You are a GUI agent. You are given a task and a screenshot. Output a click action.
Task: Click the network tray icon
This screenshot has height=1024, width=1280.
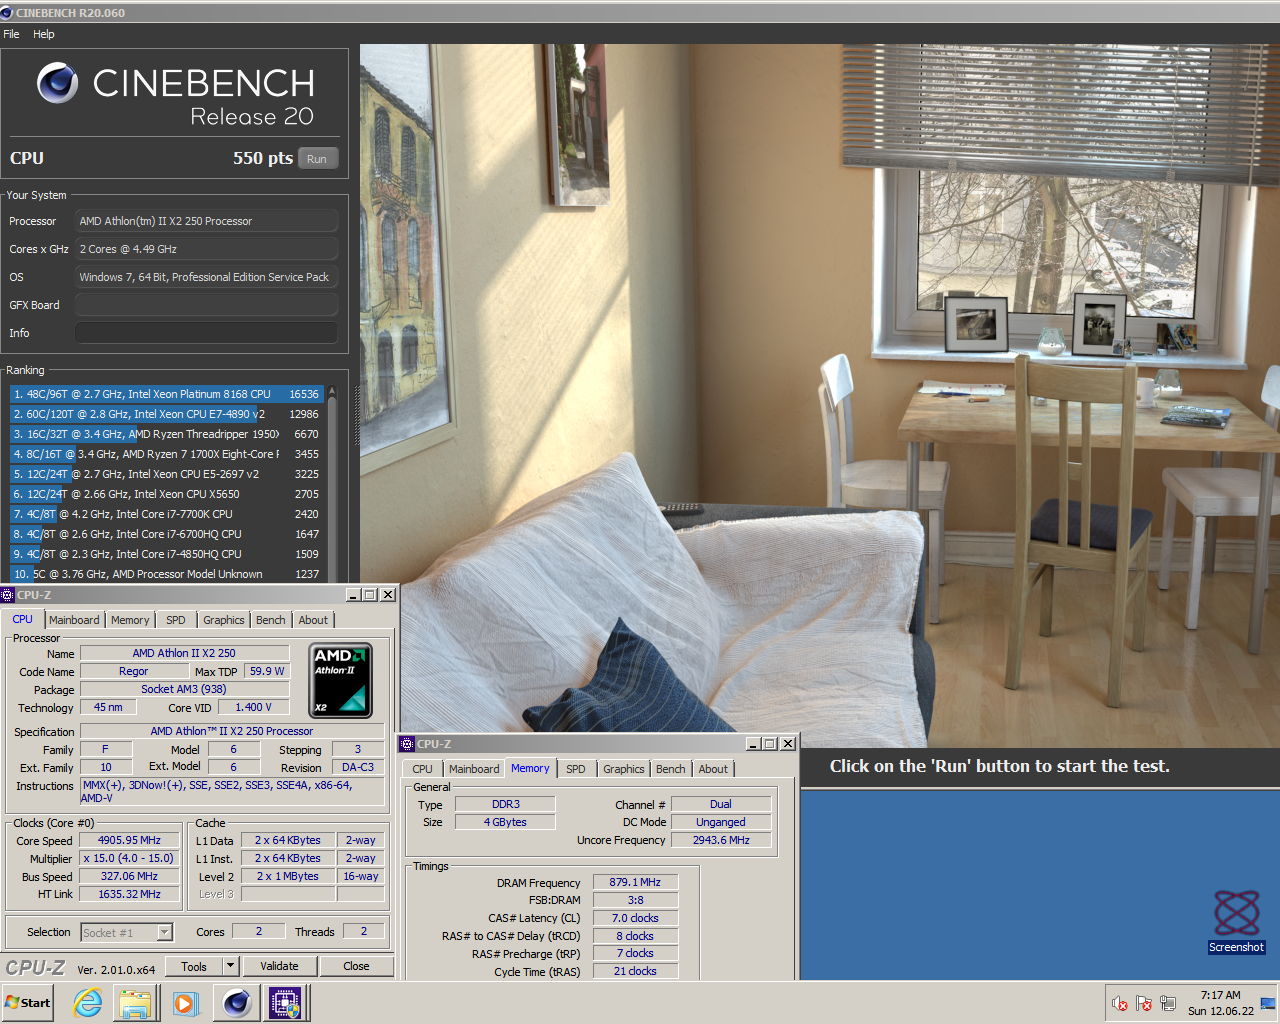[1168, 1003]
